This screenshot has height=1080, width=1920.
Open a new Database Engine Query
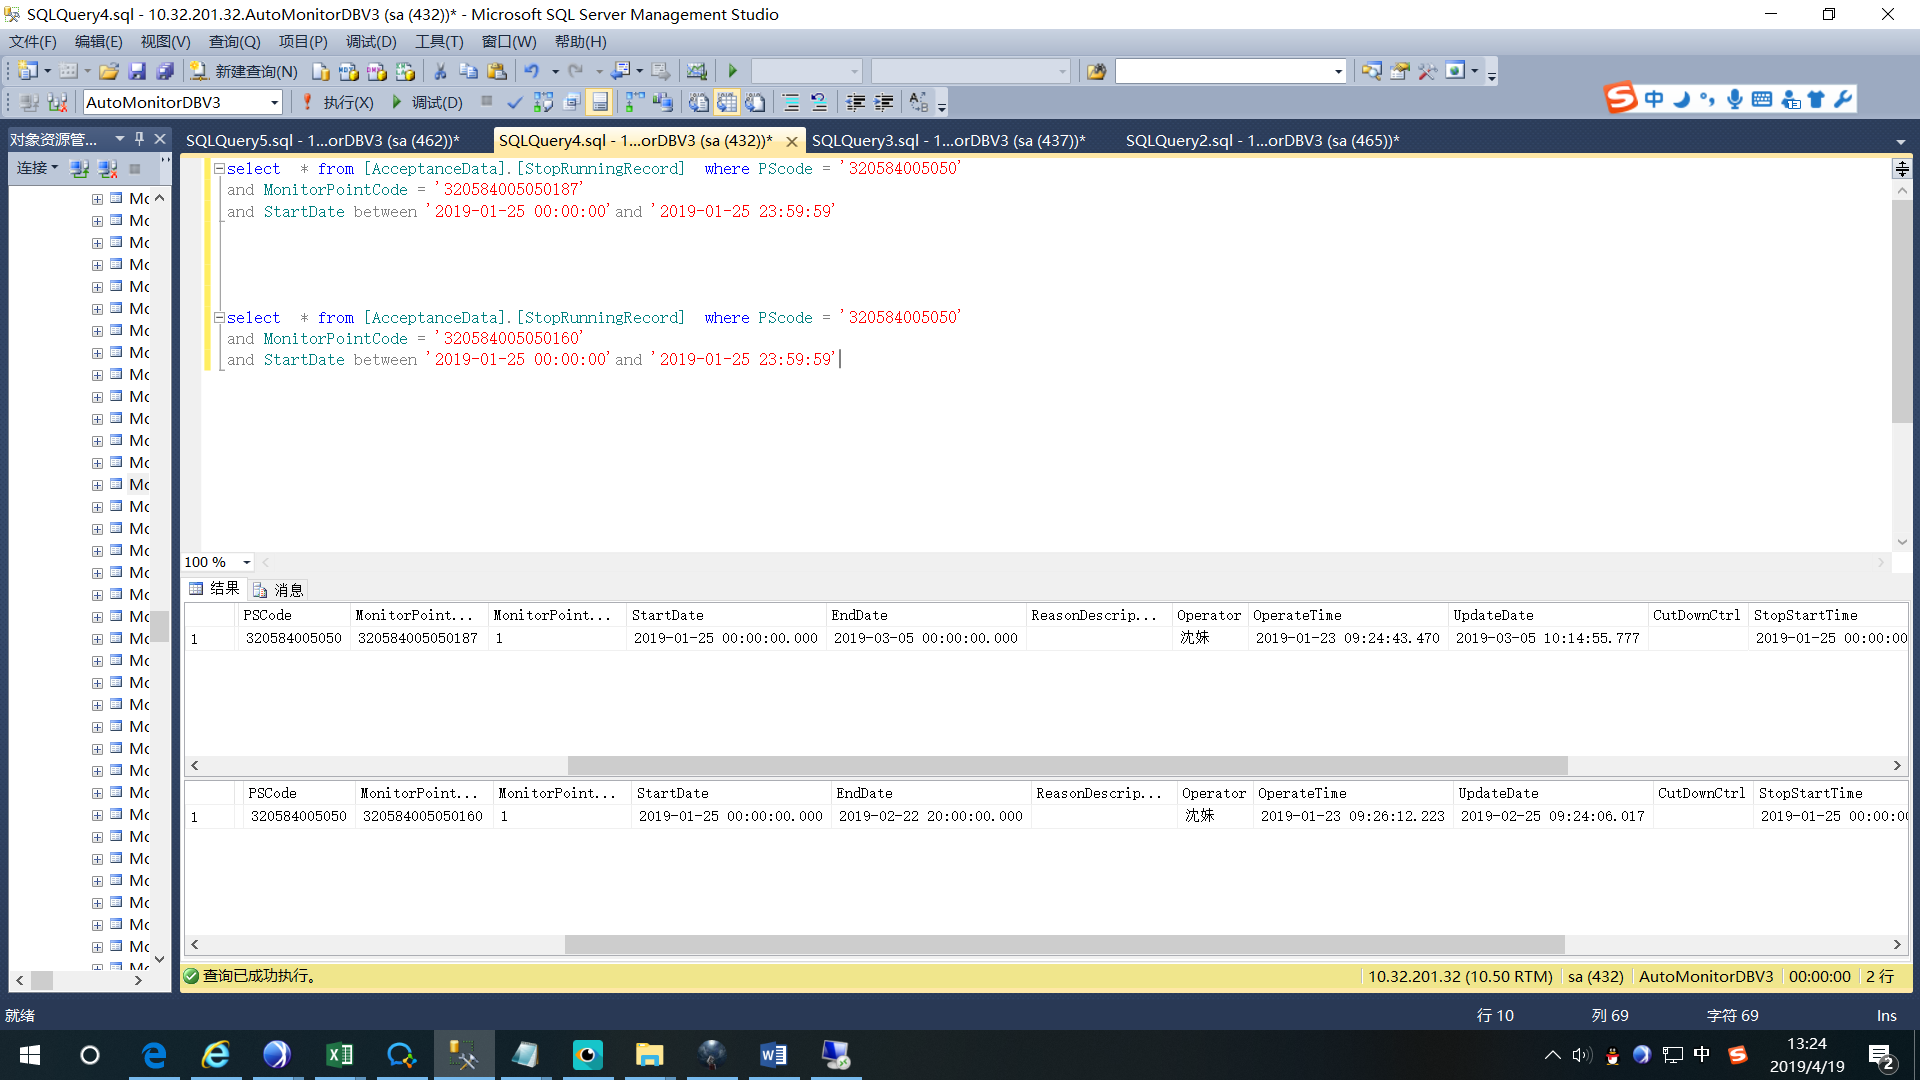coord(320,71)
